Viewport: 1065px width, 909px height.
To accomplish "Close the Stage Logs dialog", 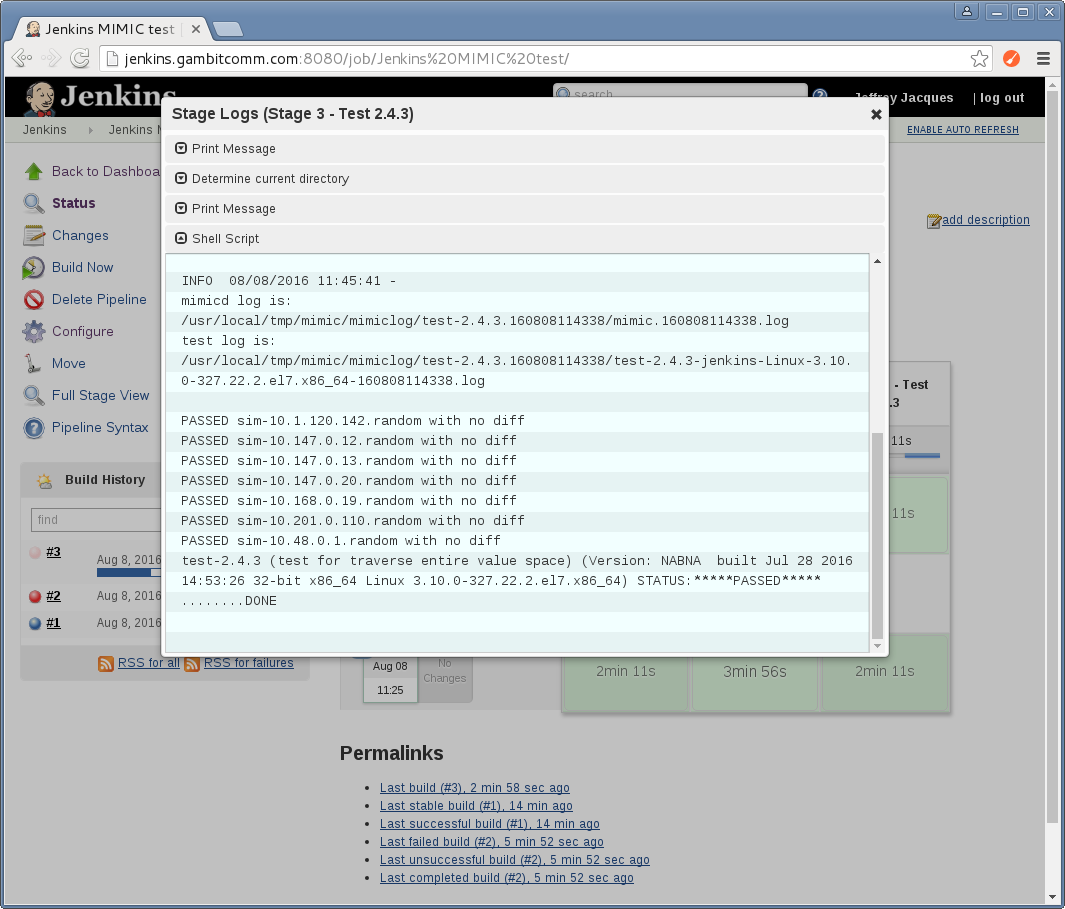I will point(876,115).
